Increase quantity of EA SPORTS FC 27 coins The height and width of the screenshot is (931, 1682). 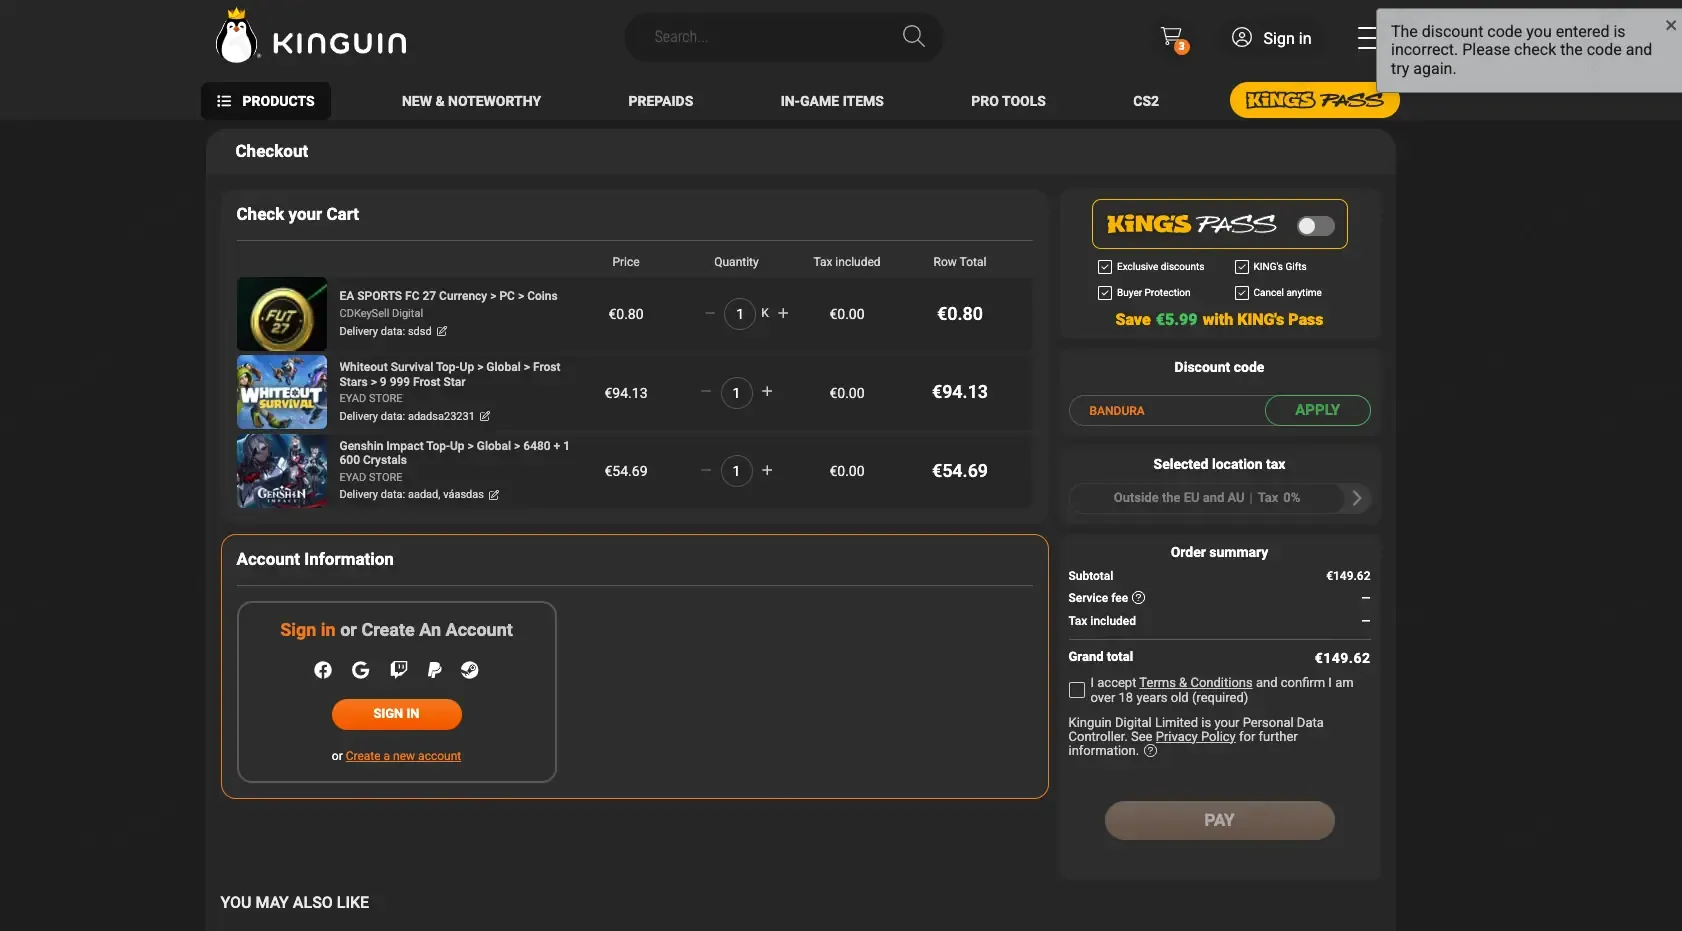click(783, 313)
